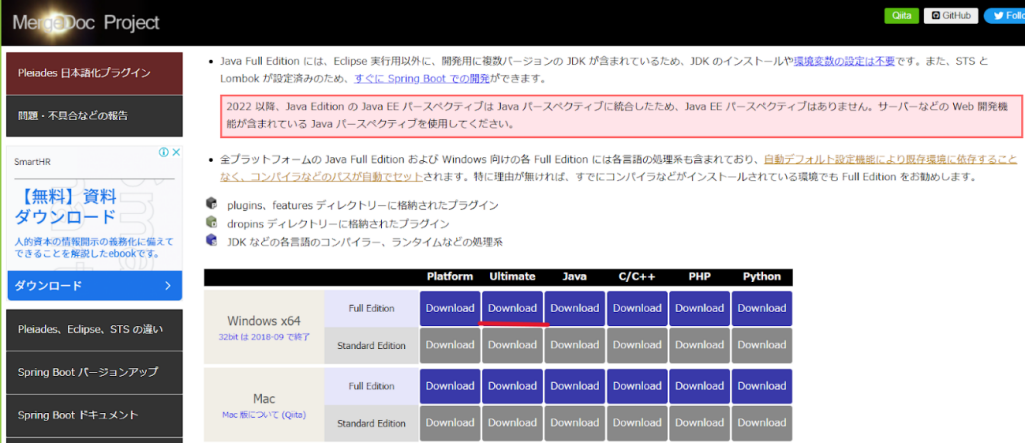1025x443 pixels.
Task: Click the Python column header
Action: tap(762, 276)
